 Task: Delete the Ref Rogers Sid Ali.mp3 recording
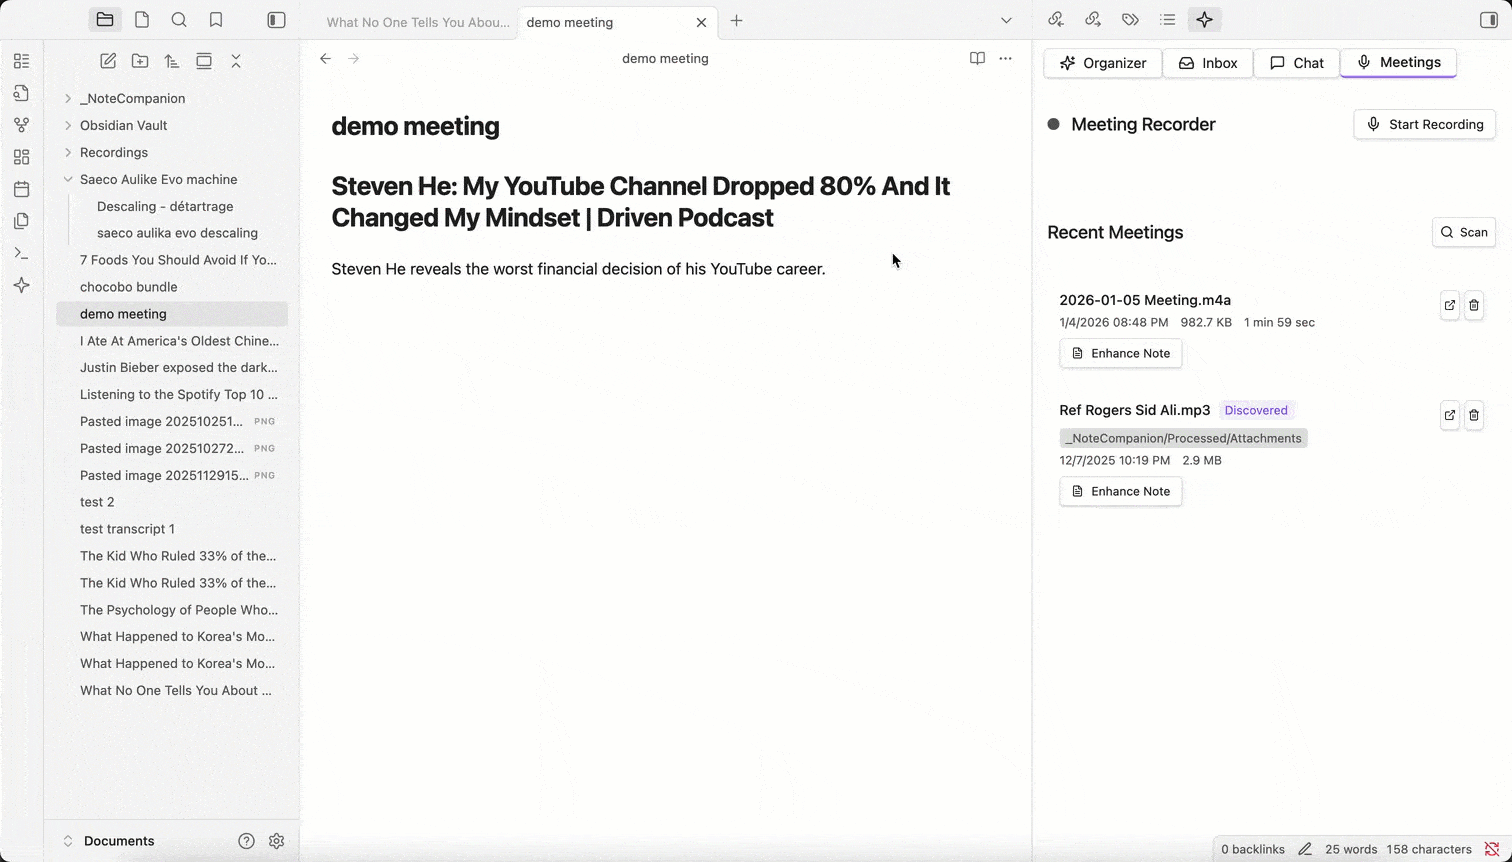(x=1474, y=415)
